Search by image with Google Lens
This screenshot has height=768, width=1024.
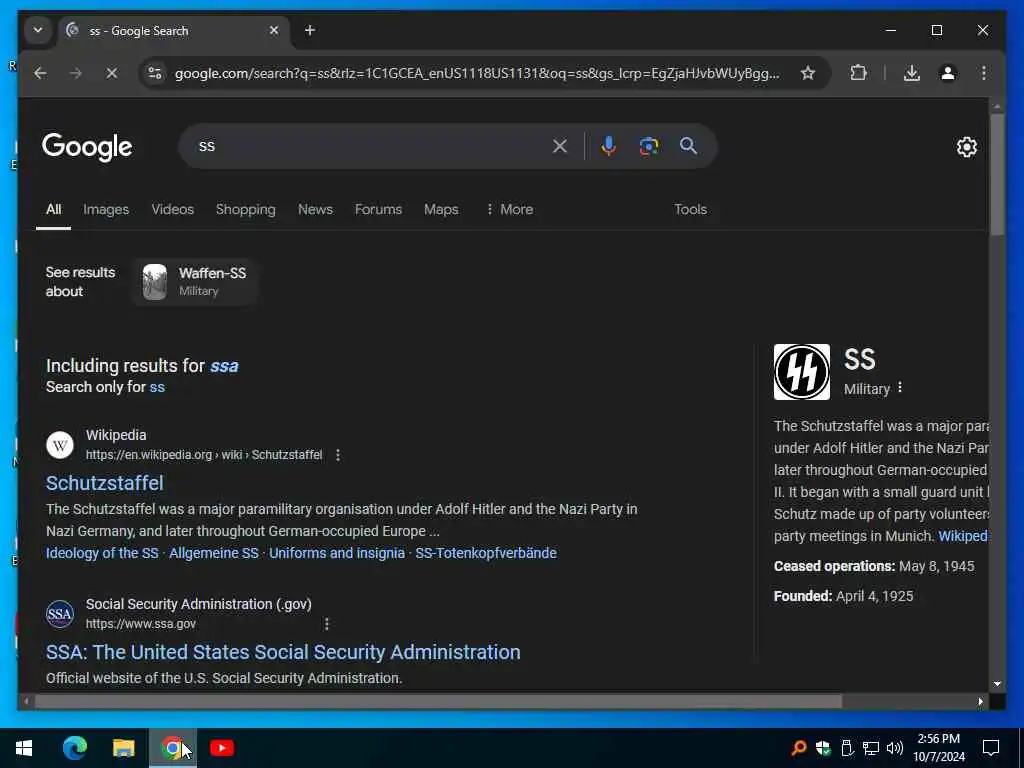pos(648,146)
